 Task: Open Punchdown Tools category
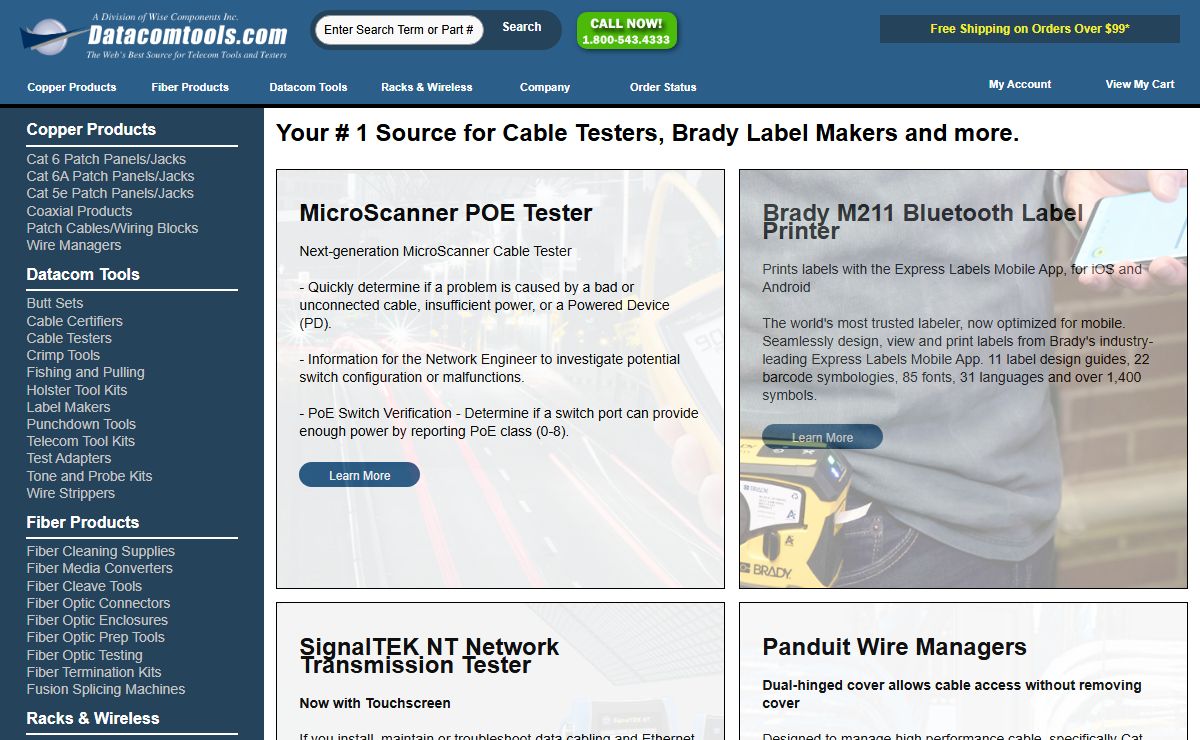pos(81,424)
